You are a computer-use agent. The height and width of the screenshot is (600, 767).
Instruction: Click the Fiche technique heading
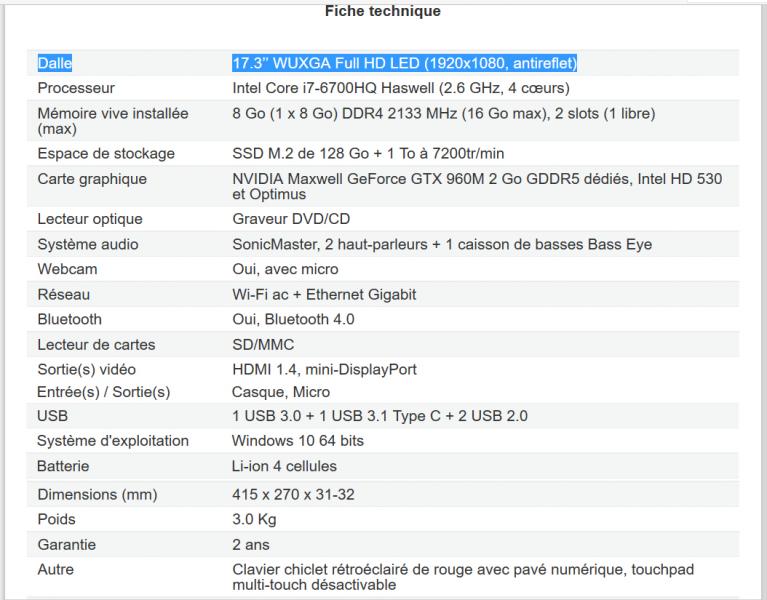pos(383,11)
